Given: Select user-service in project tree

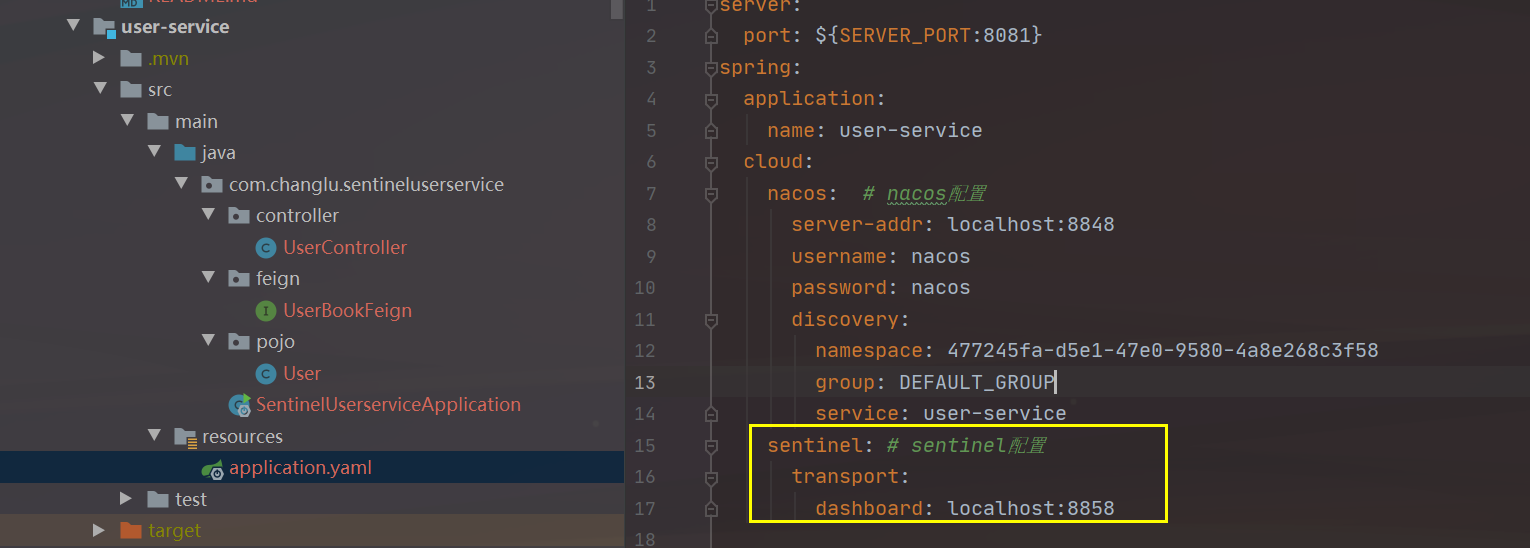Looking at the screenshot, I should pyautogui.click(x=175, y=27).
